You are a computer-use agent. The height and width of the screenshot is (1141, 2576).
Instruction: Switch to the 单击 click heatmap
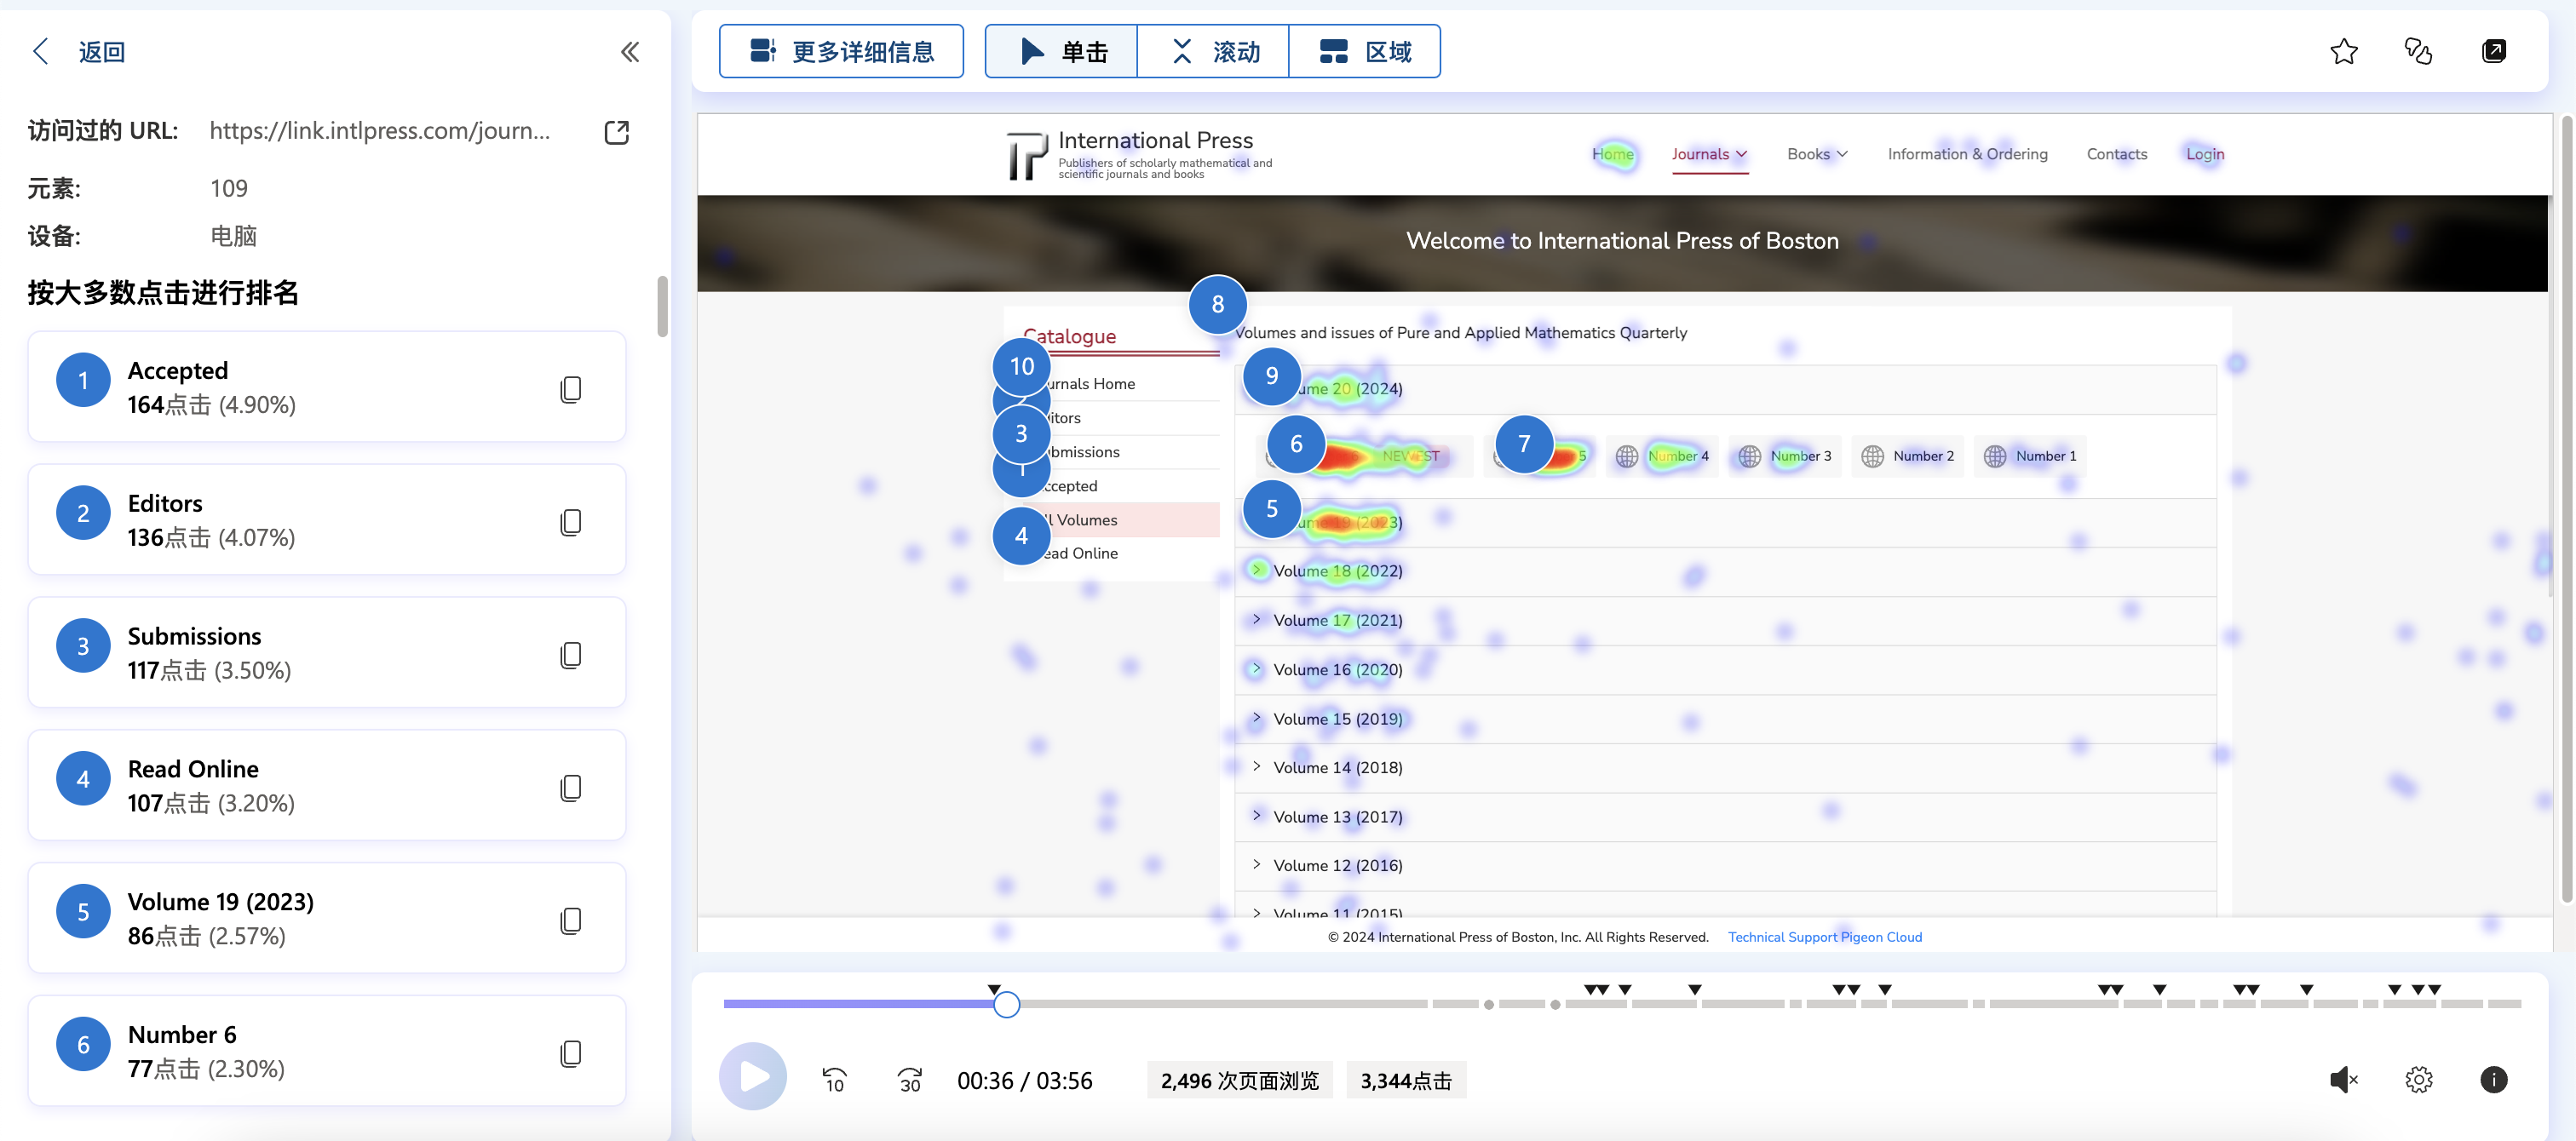(1061, 51)
